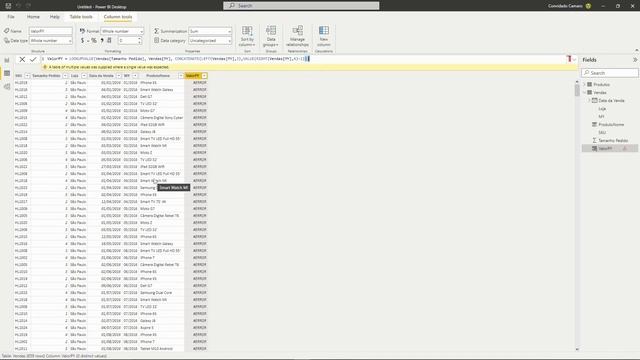Open the File menu
The width and height of the screenshot is (640, 360).
tap(11, 17)
